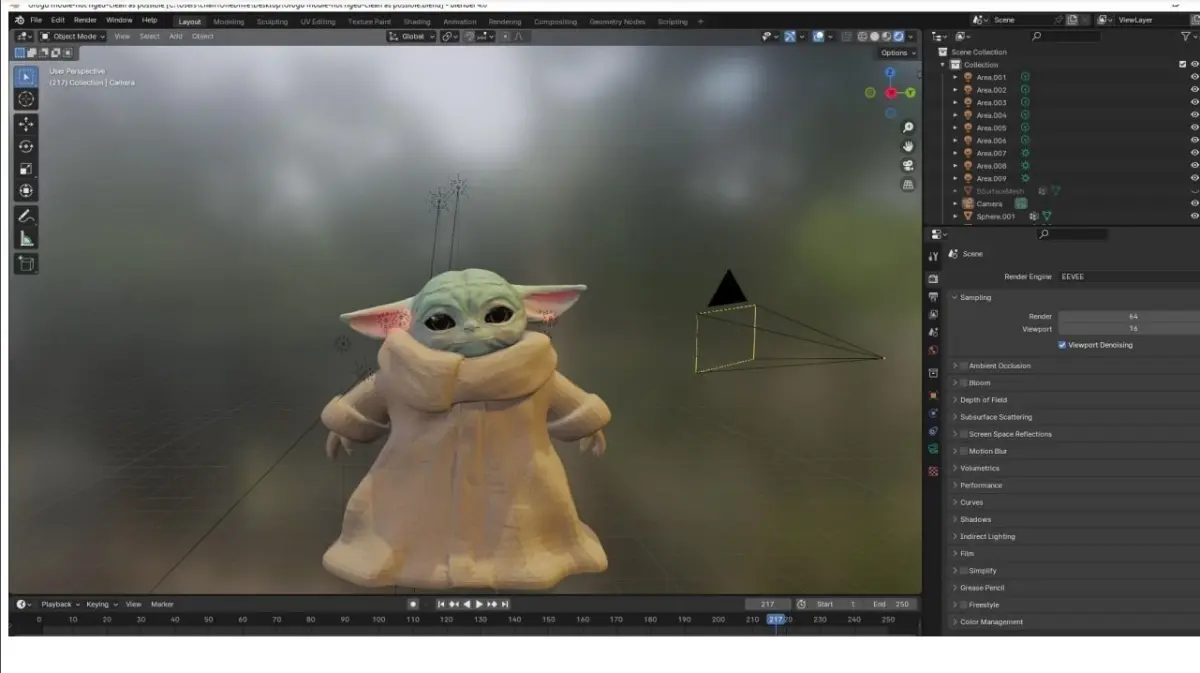Select the Measure tool
Viewport: 1200px width, 673px height.
[26, 238]
